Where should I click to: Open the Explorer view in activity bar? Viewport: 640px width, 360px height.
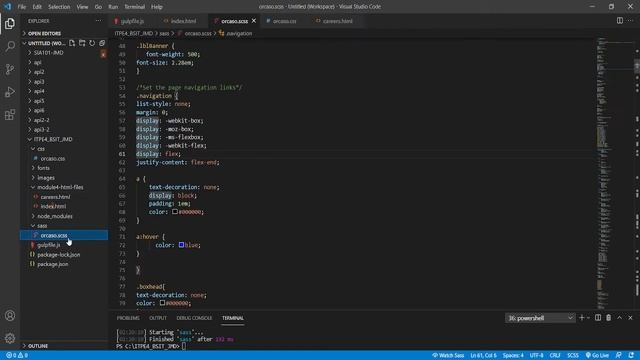click(x=10, y=24)
